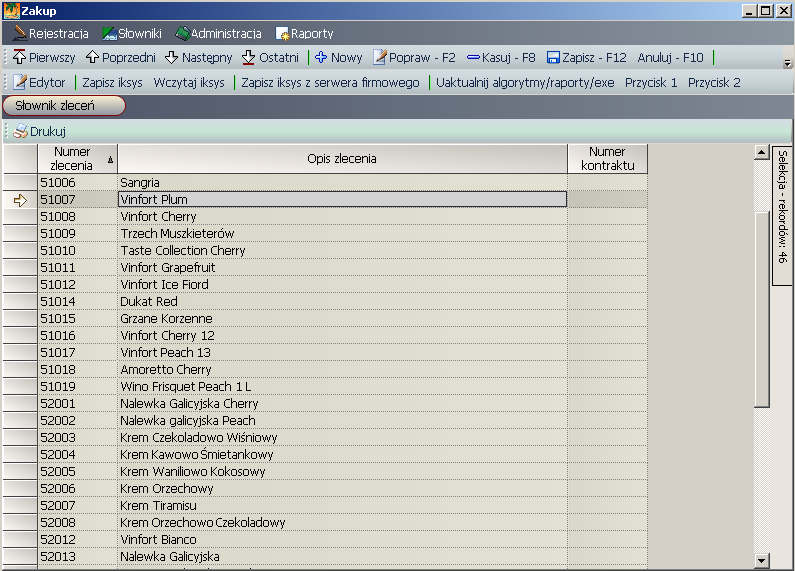The image size is (795, 571).
Task: Click Popraw - F2 label
Action: 422,58
